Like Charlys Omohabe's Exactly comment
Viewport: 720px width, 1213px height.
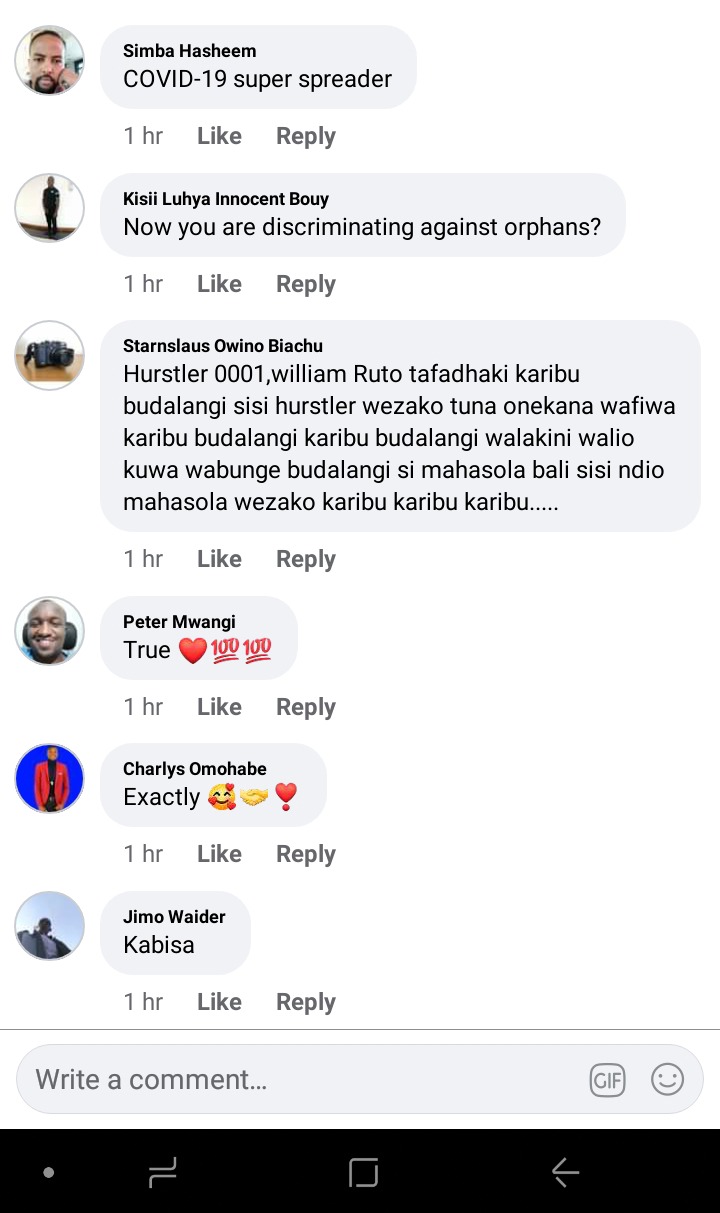(219, 854)
